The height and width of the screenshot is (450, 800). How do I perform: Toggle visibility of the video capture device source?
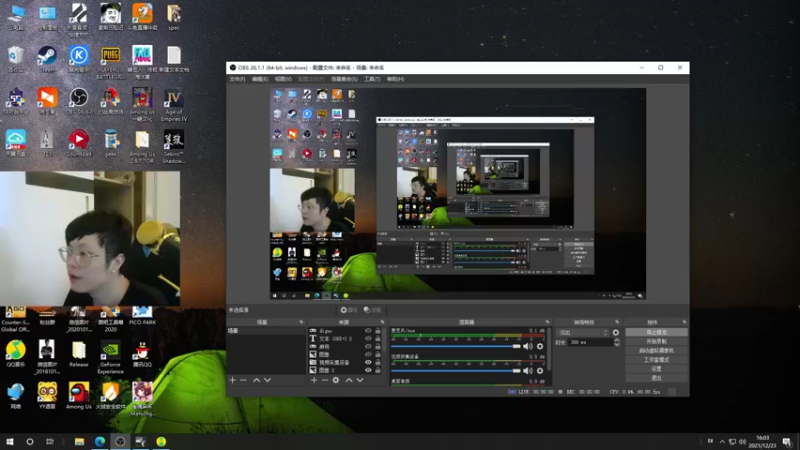coord(368,362)
